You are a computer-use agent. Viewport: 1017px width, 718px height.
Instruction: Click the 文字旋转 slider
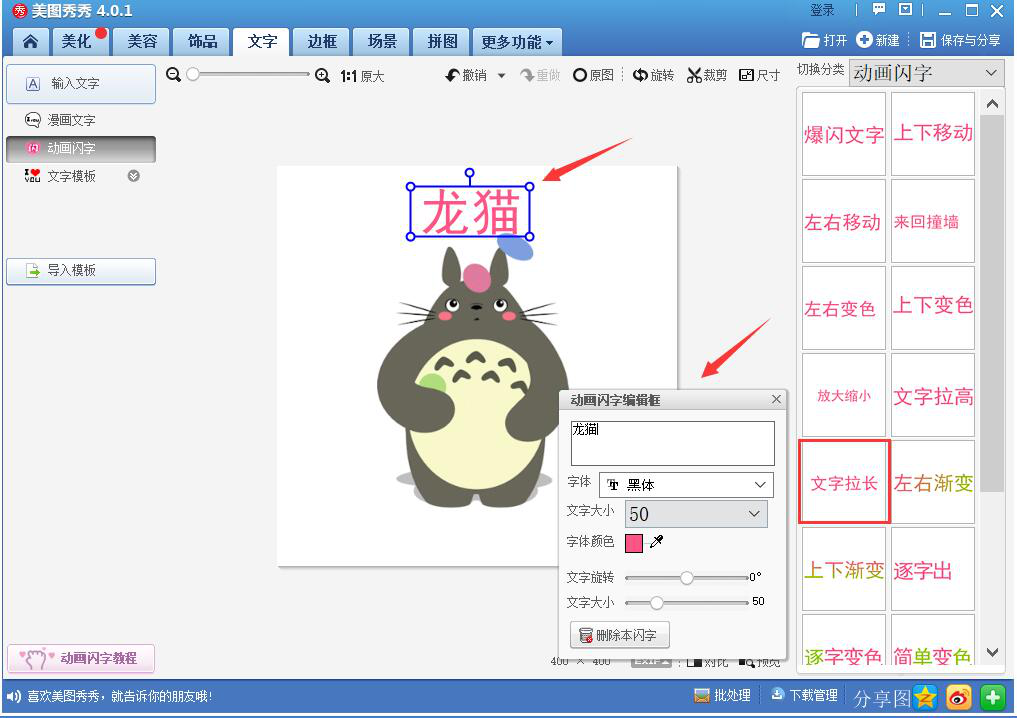point(687,577)
